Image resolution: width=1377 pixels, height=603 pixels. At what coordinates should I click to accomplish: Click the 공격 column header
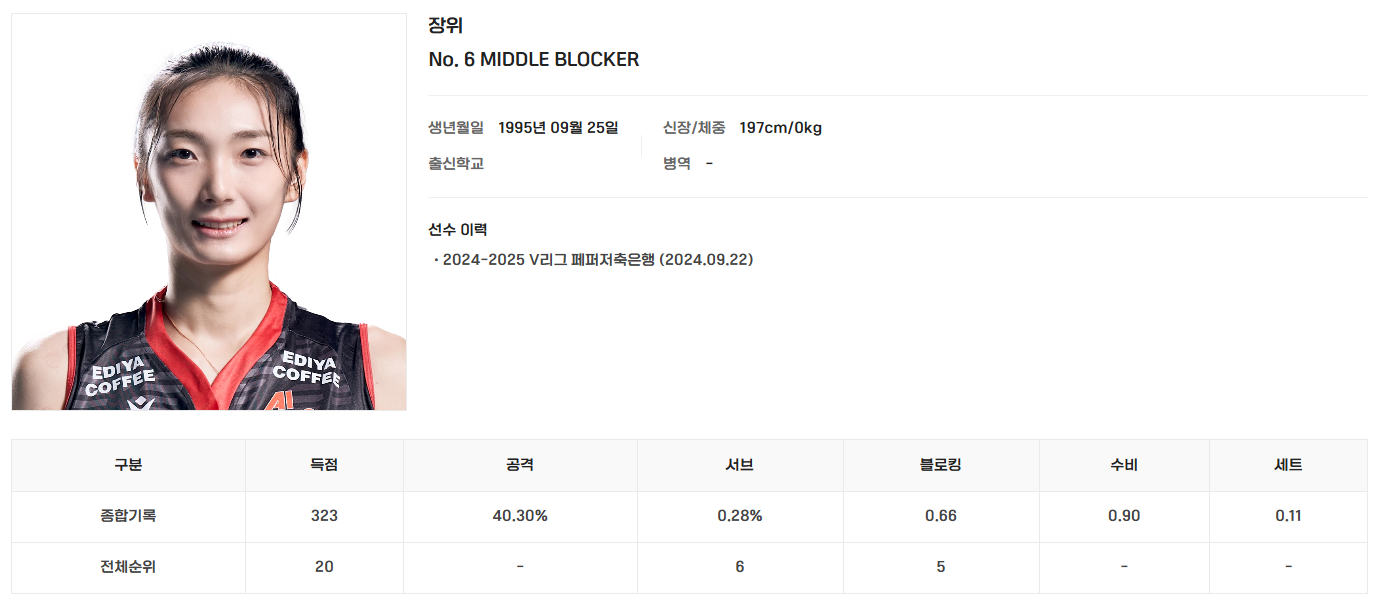point(520,465)
